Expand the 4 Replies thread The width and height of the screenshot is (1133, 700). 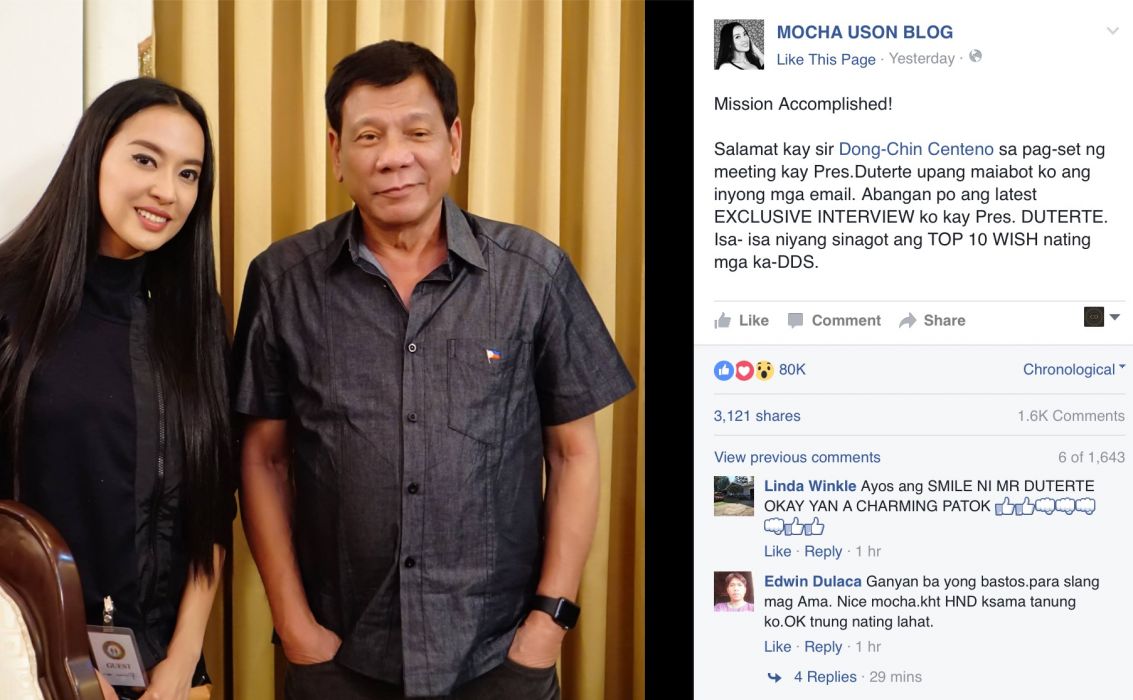pos(825,678)
